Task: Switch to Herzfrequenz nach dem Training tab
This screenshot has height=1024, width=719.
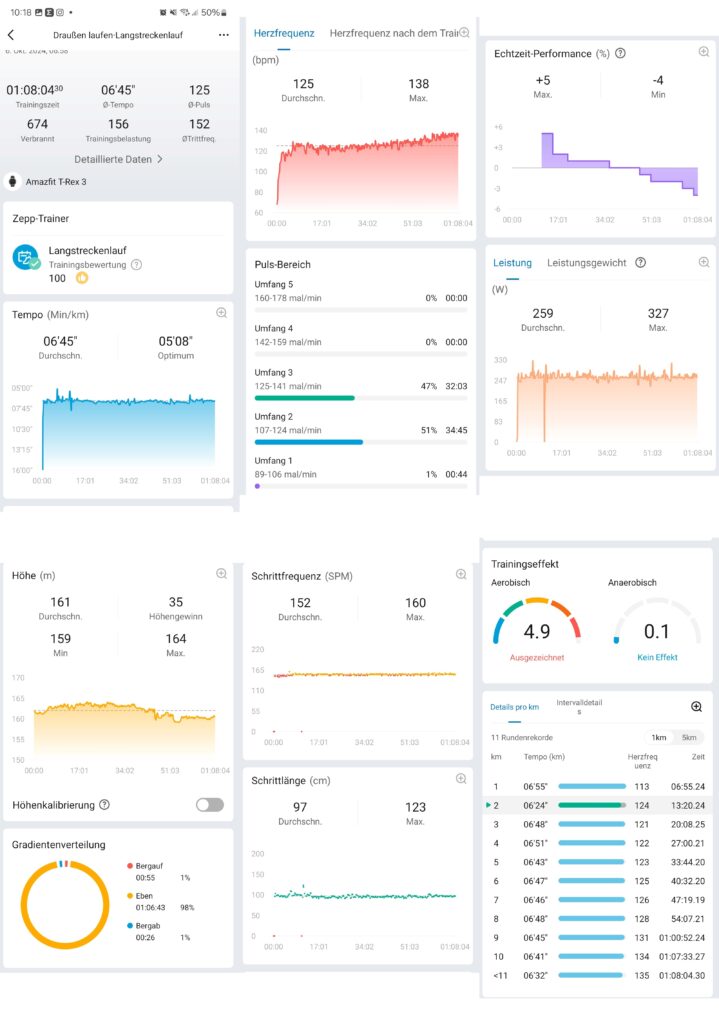Action: point(393,33)
